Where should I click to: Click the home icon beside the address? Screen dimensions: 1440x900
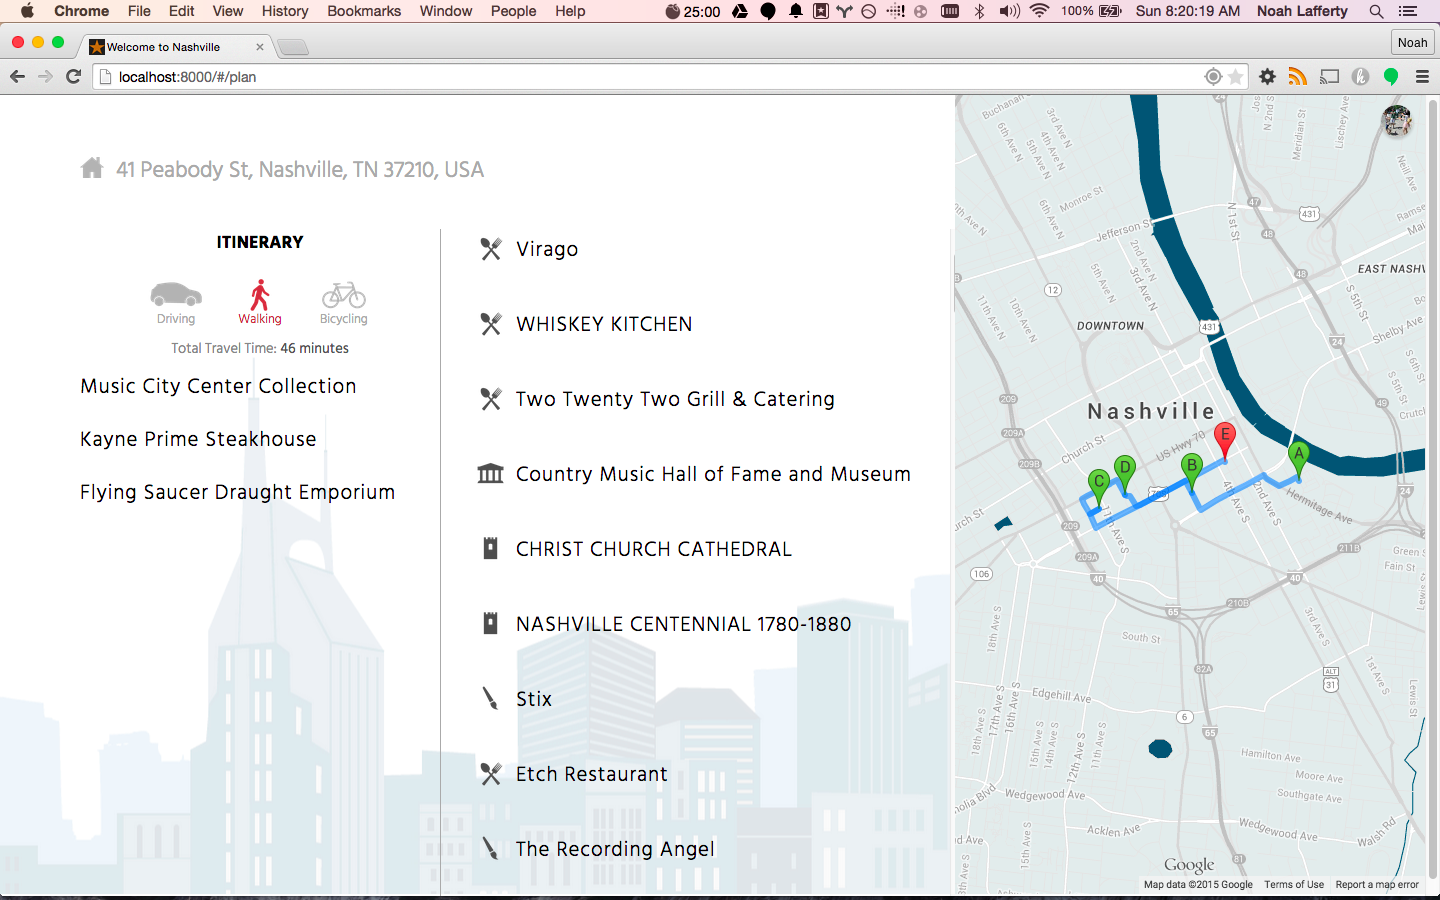(92, 168)
